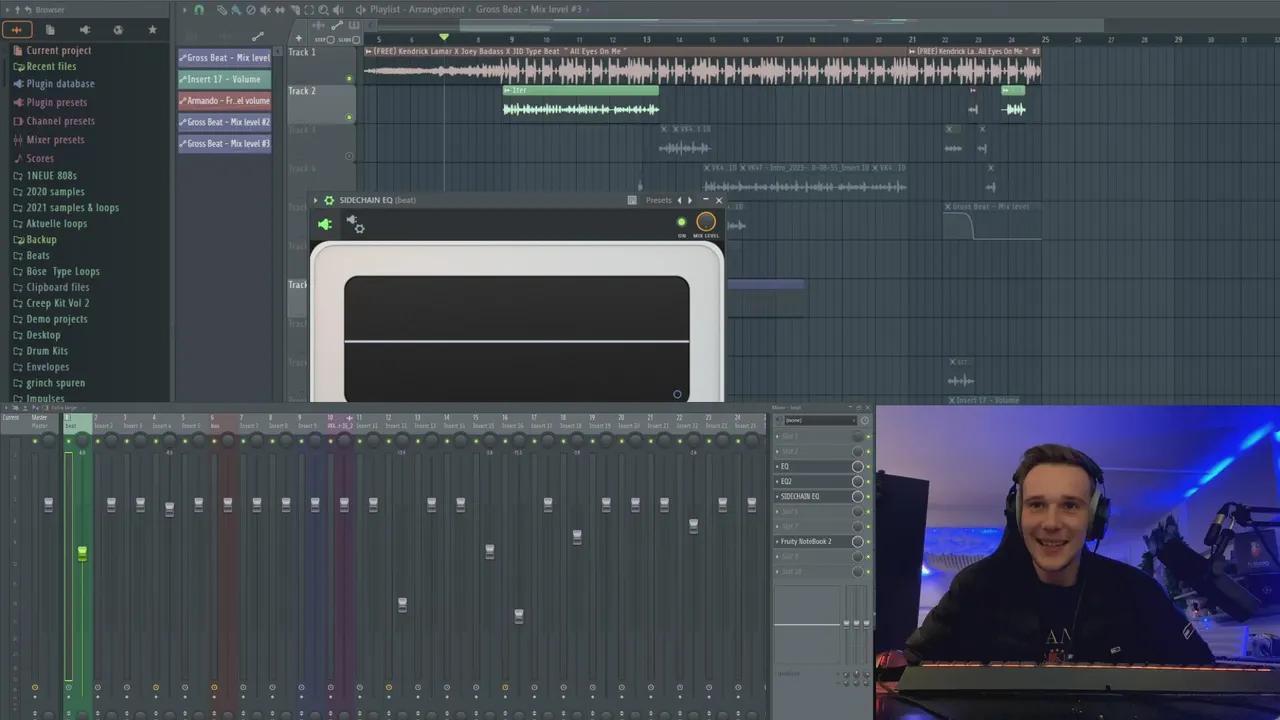Select the magnifying glass zoom tool in the toolbar
This screenshot has height=720, width=1280.
(x=323, y=9)
